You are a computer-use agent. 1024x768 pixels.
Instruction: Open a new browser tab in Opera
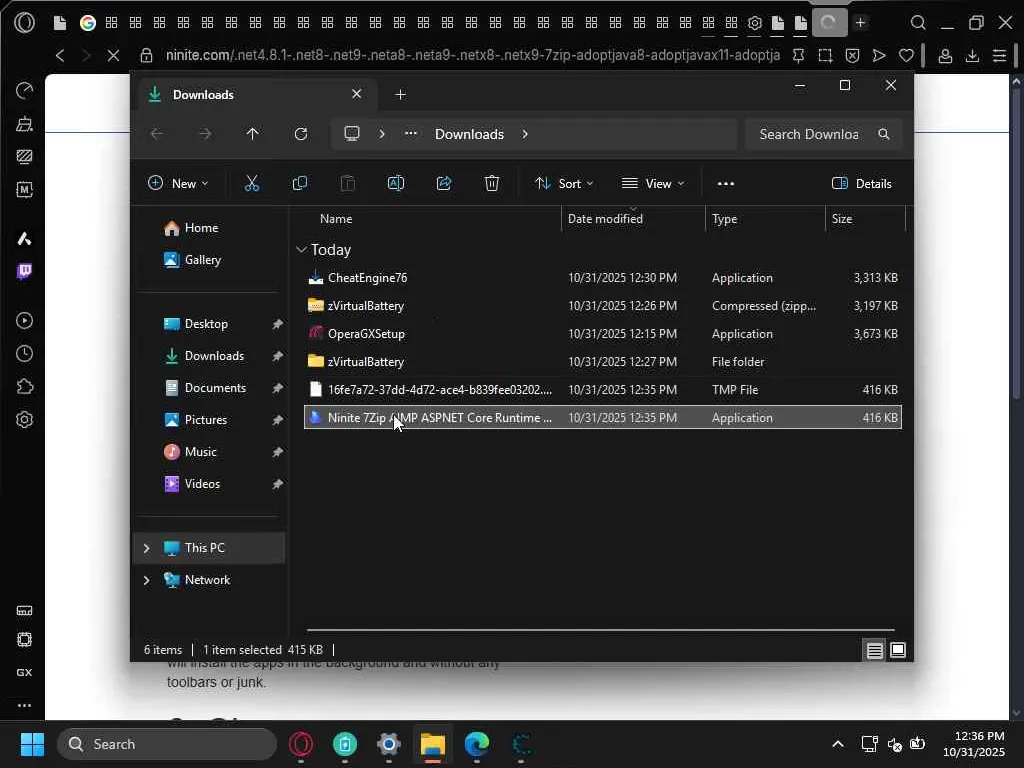pyautogui.click(x=861, y=23)
